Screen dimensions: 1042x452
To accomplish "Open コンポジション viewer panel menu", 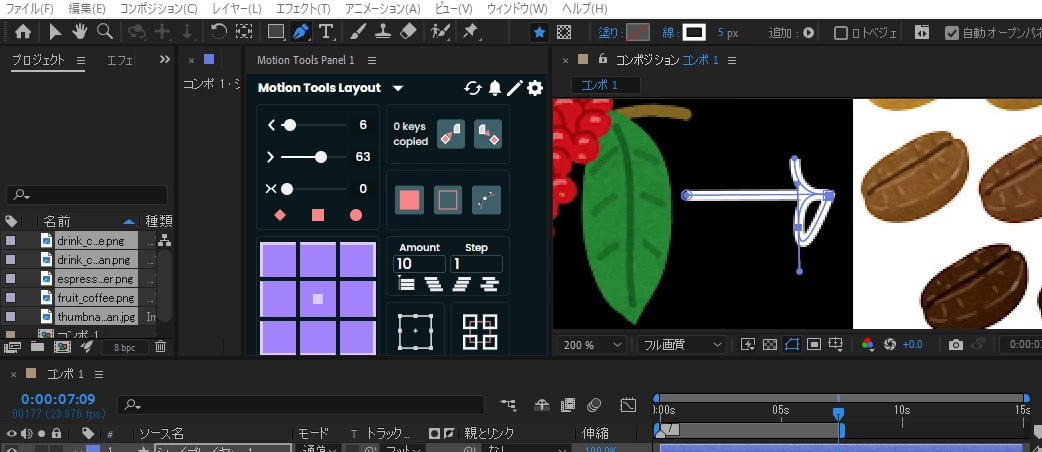I will click(x=732, y=60).
